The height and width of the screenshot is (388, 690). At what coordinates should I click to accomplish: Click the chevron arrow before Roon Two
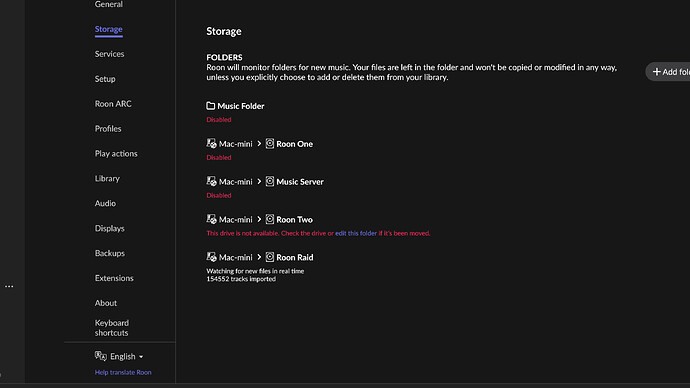tap(259, 219)
